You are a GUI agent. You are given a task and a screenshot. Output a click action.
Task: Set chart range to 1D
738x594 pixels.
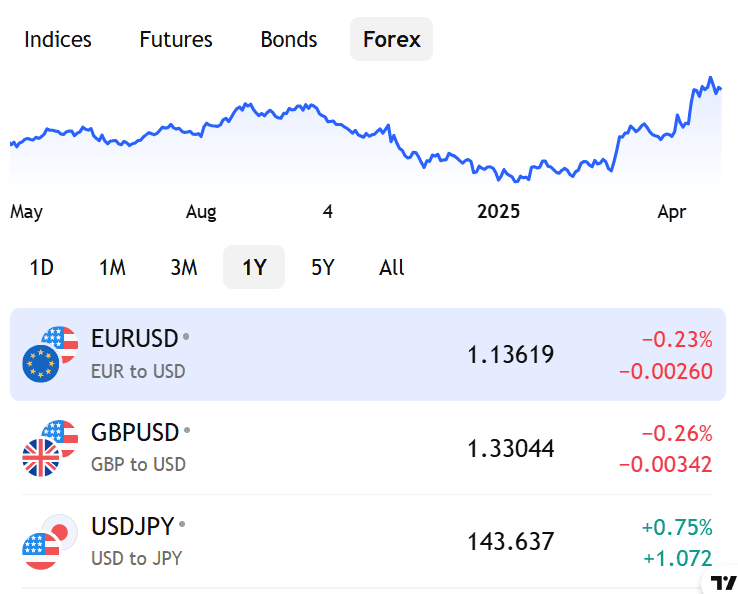(41, 267)
